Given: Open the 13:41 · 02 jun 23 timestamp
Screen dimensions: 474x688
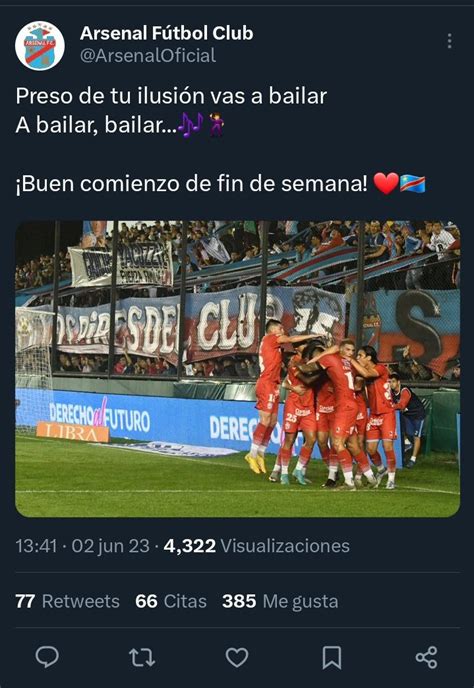Looking at the screenshot, I should click(x=83, y=546).
